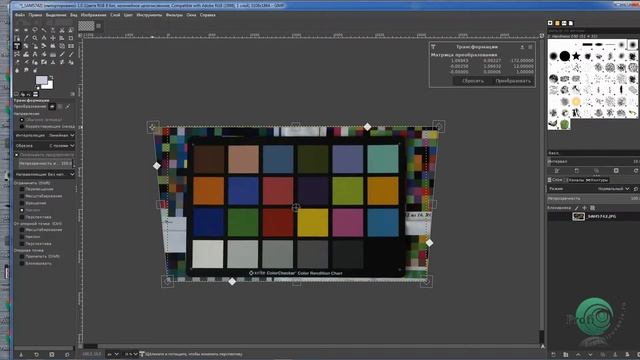Select the highlighted Unified Transform tool
Viewport: 640px width, 360px height.
point(17,46)
